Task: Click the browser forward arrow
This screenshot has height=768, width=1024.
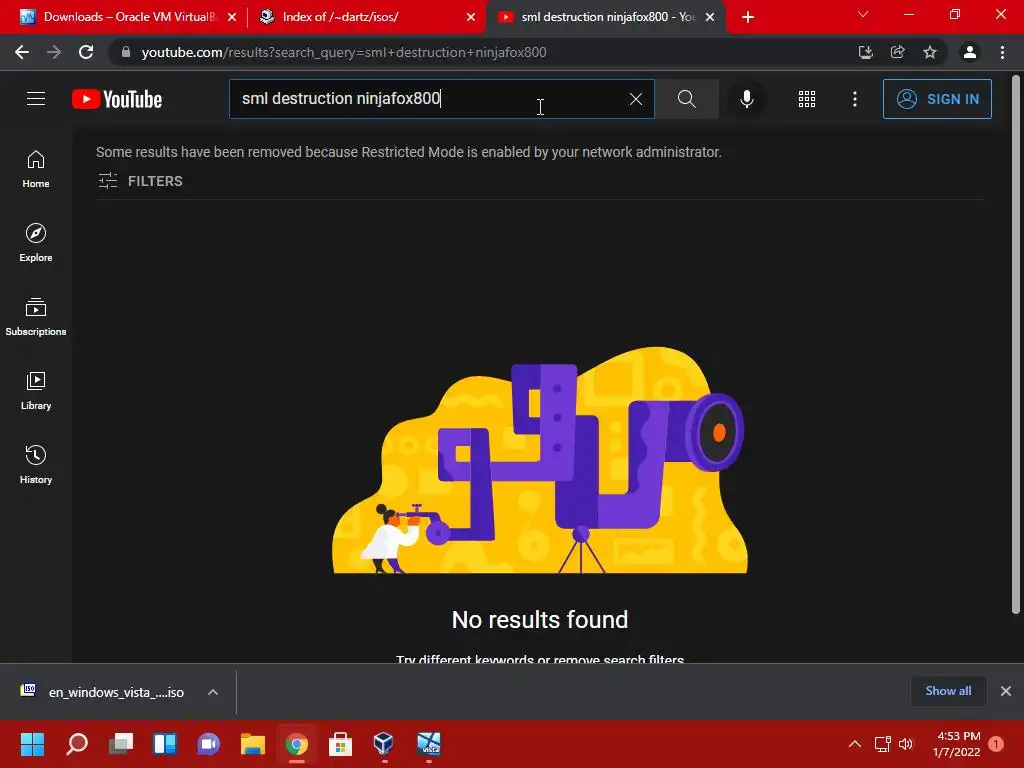Action: coord(54,52)
